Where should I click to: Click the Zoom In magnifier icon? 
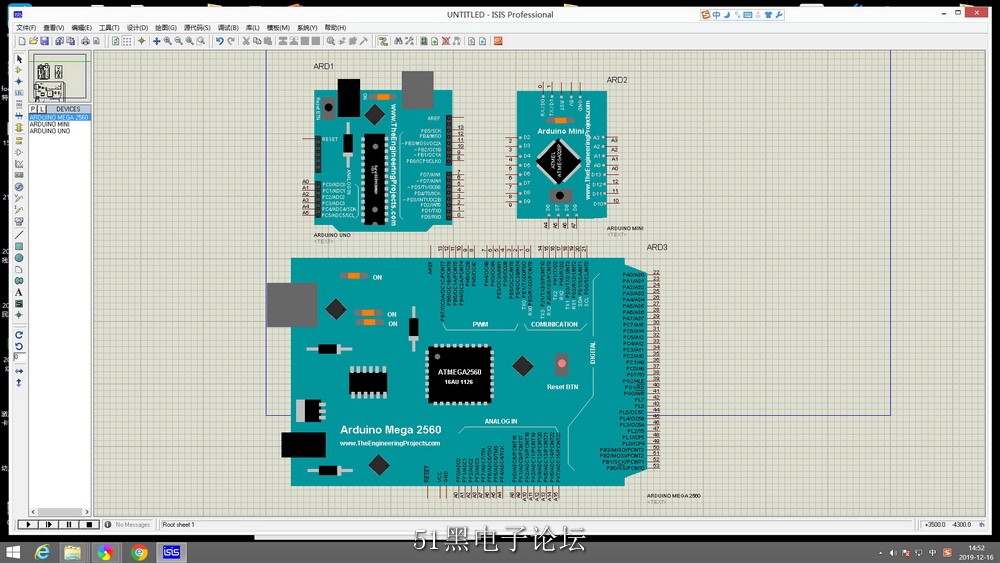coord(168,41)
